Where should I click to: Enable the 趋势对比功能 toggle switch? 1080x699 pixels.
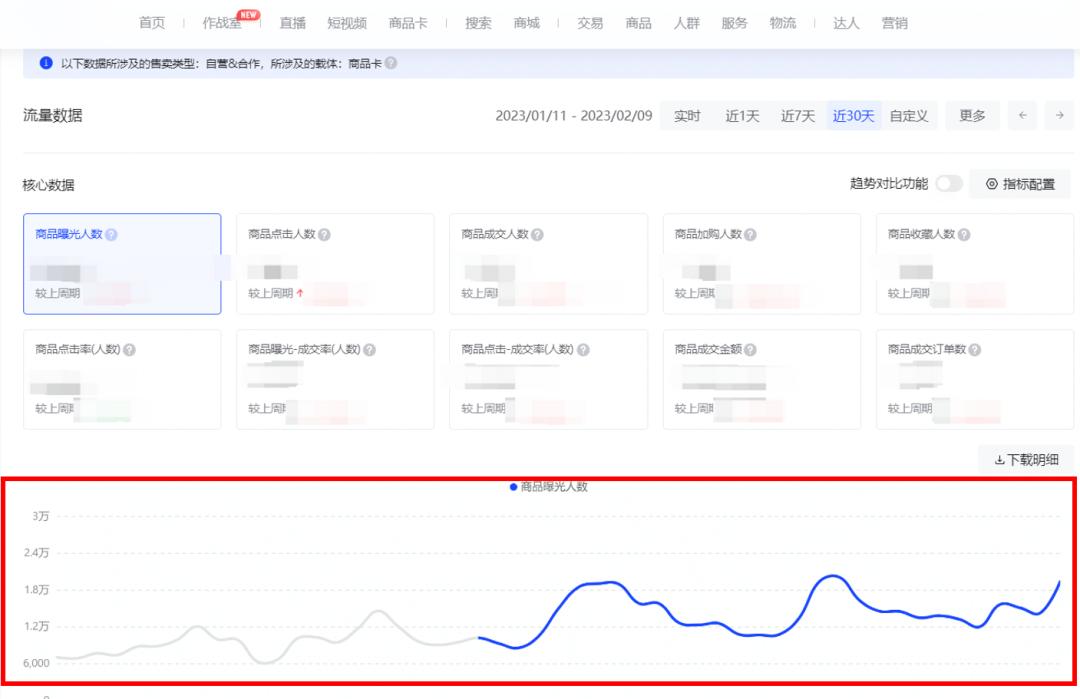[x=948, y=183]
